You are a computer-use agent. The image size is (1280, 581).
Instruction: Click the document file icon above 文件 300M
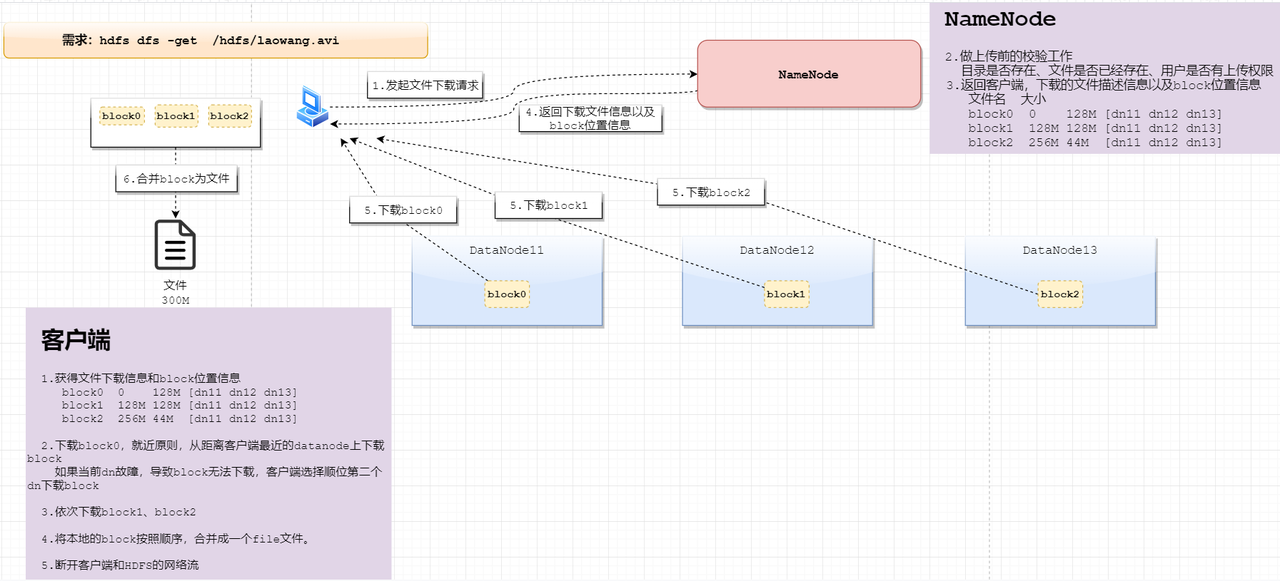[x=175, y=245]
